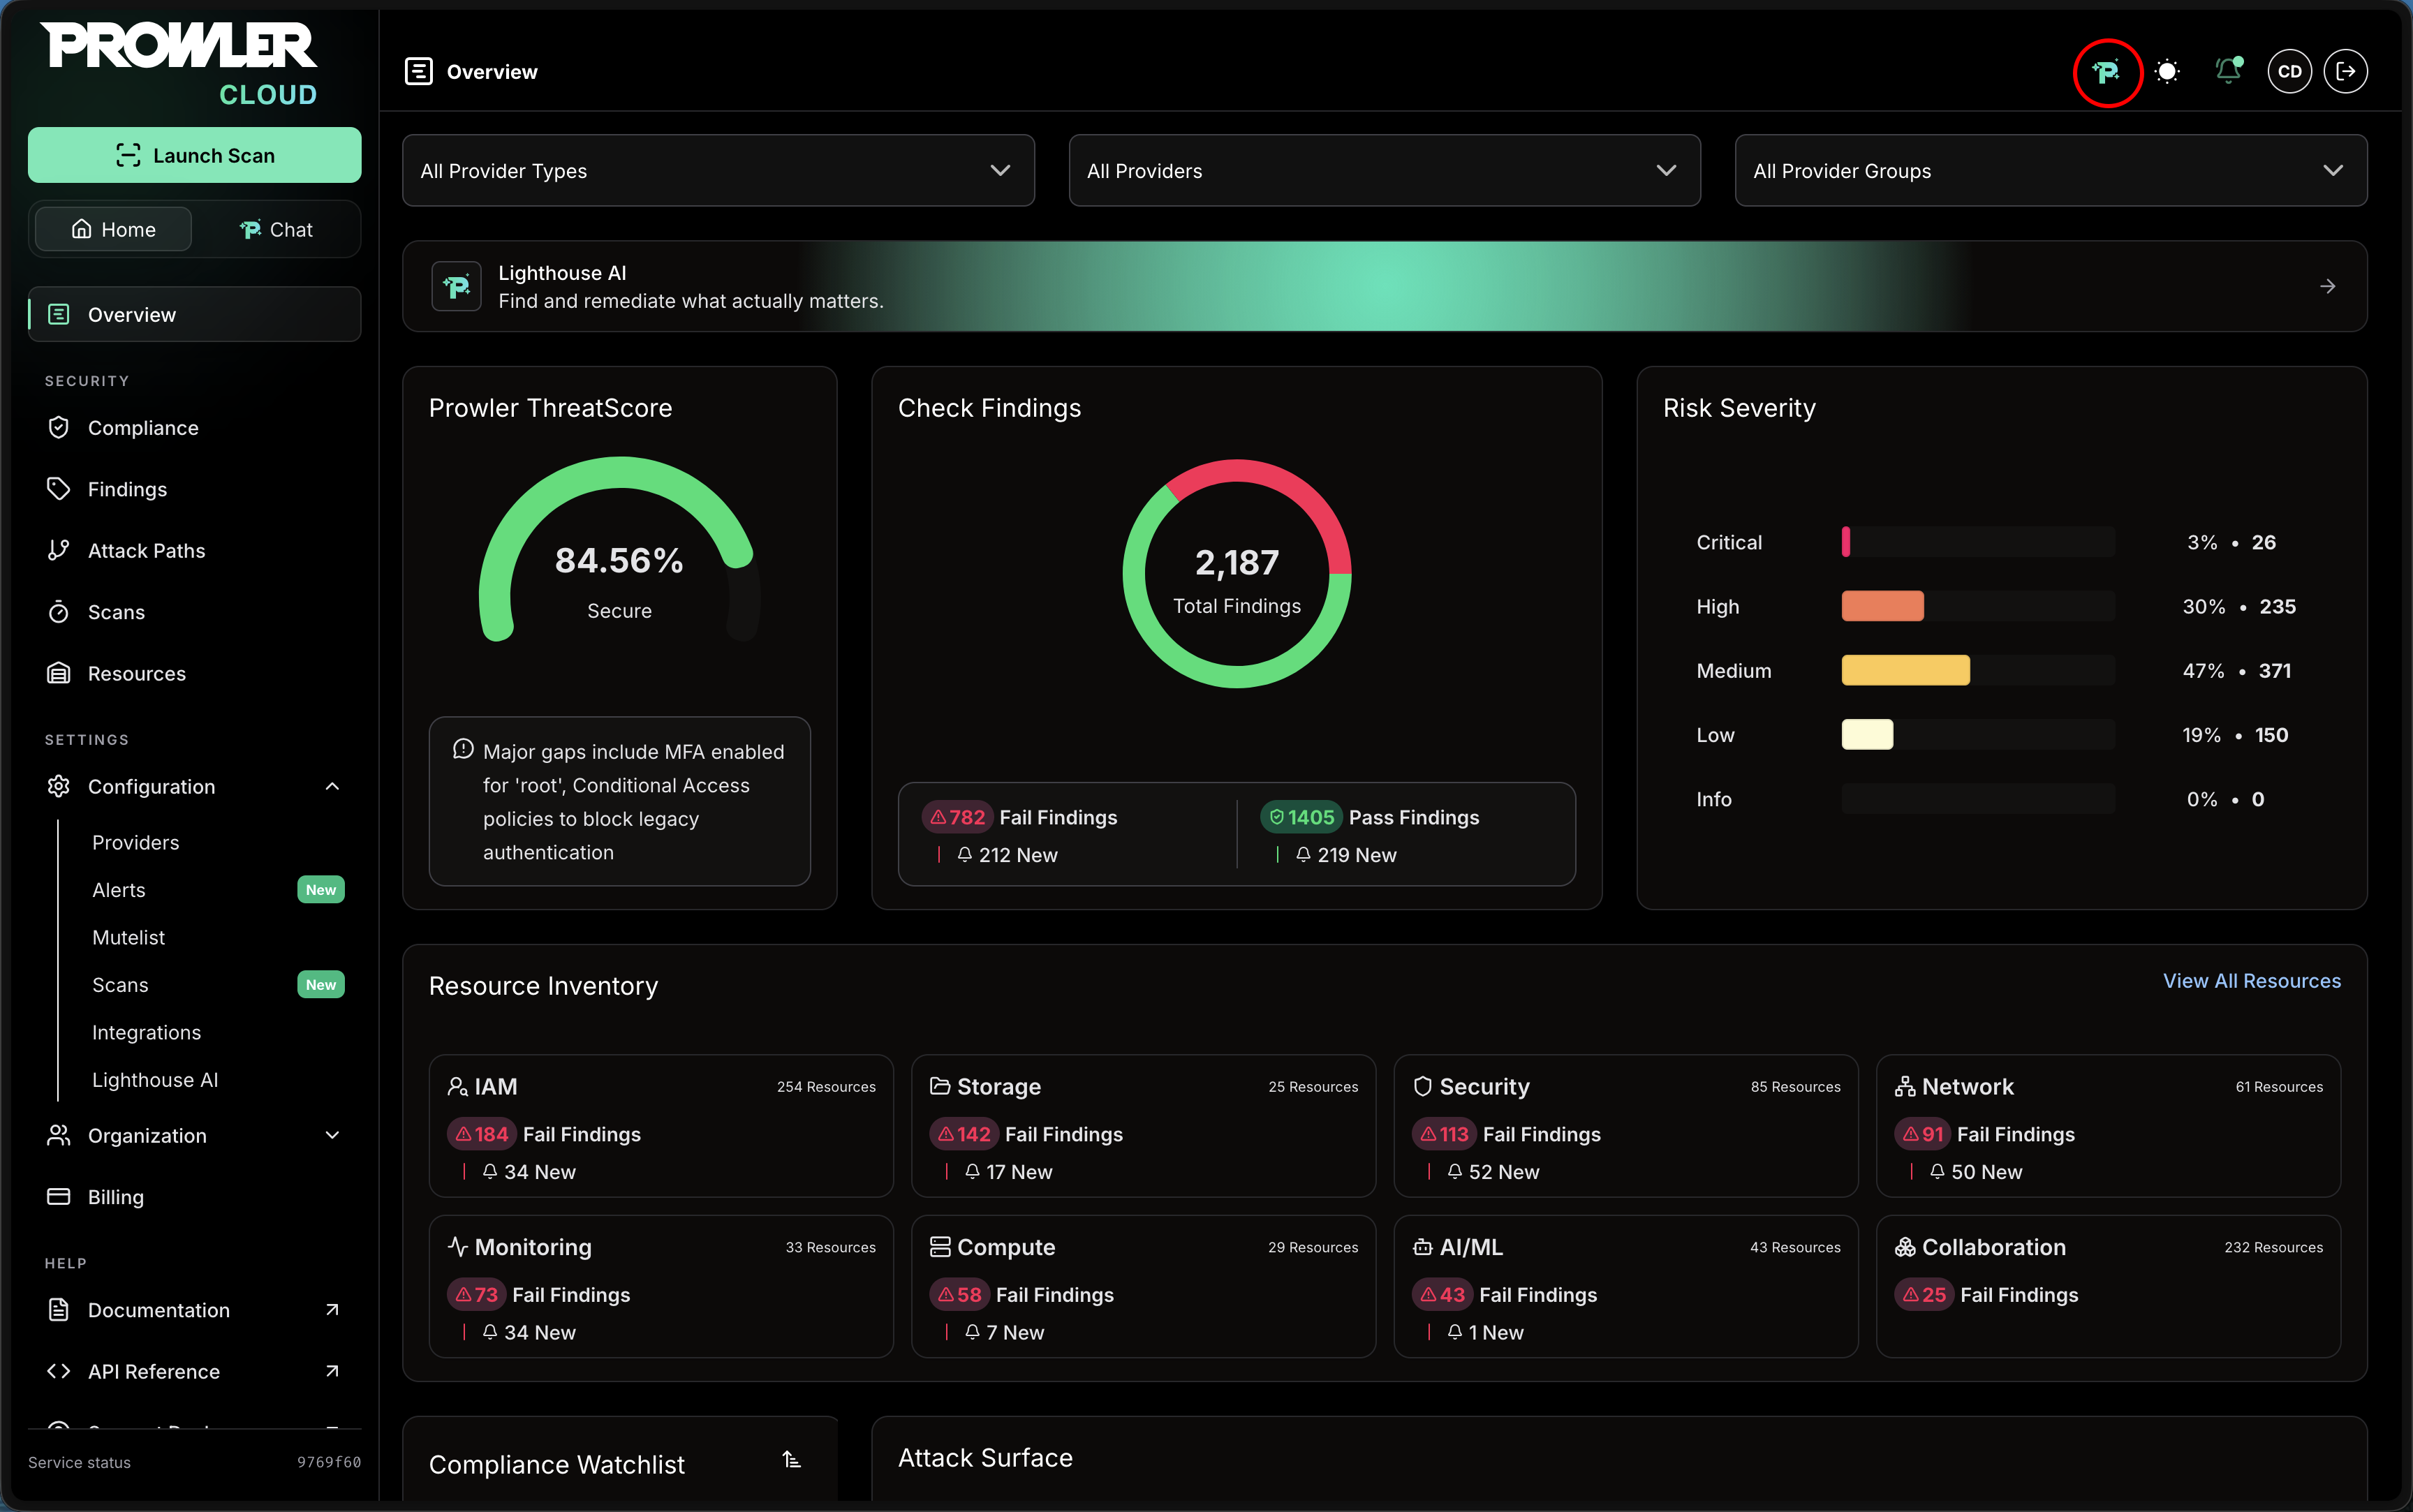Click the Network topology icon
2413x1512 pixels.
point(1905,1086)
